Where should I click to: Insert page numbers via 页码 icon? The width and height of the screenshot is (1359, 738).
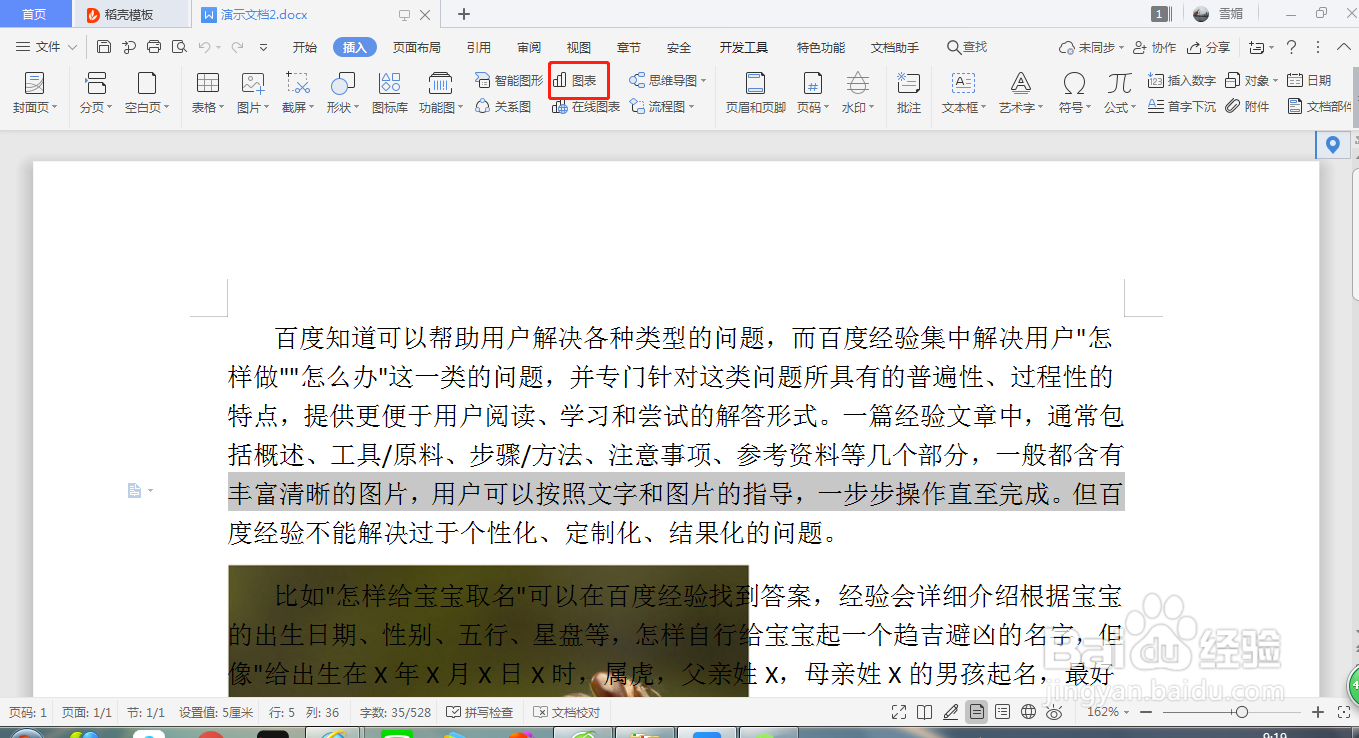(x=813, y=92)
